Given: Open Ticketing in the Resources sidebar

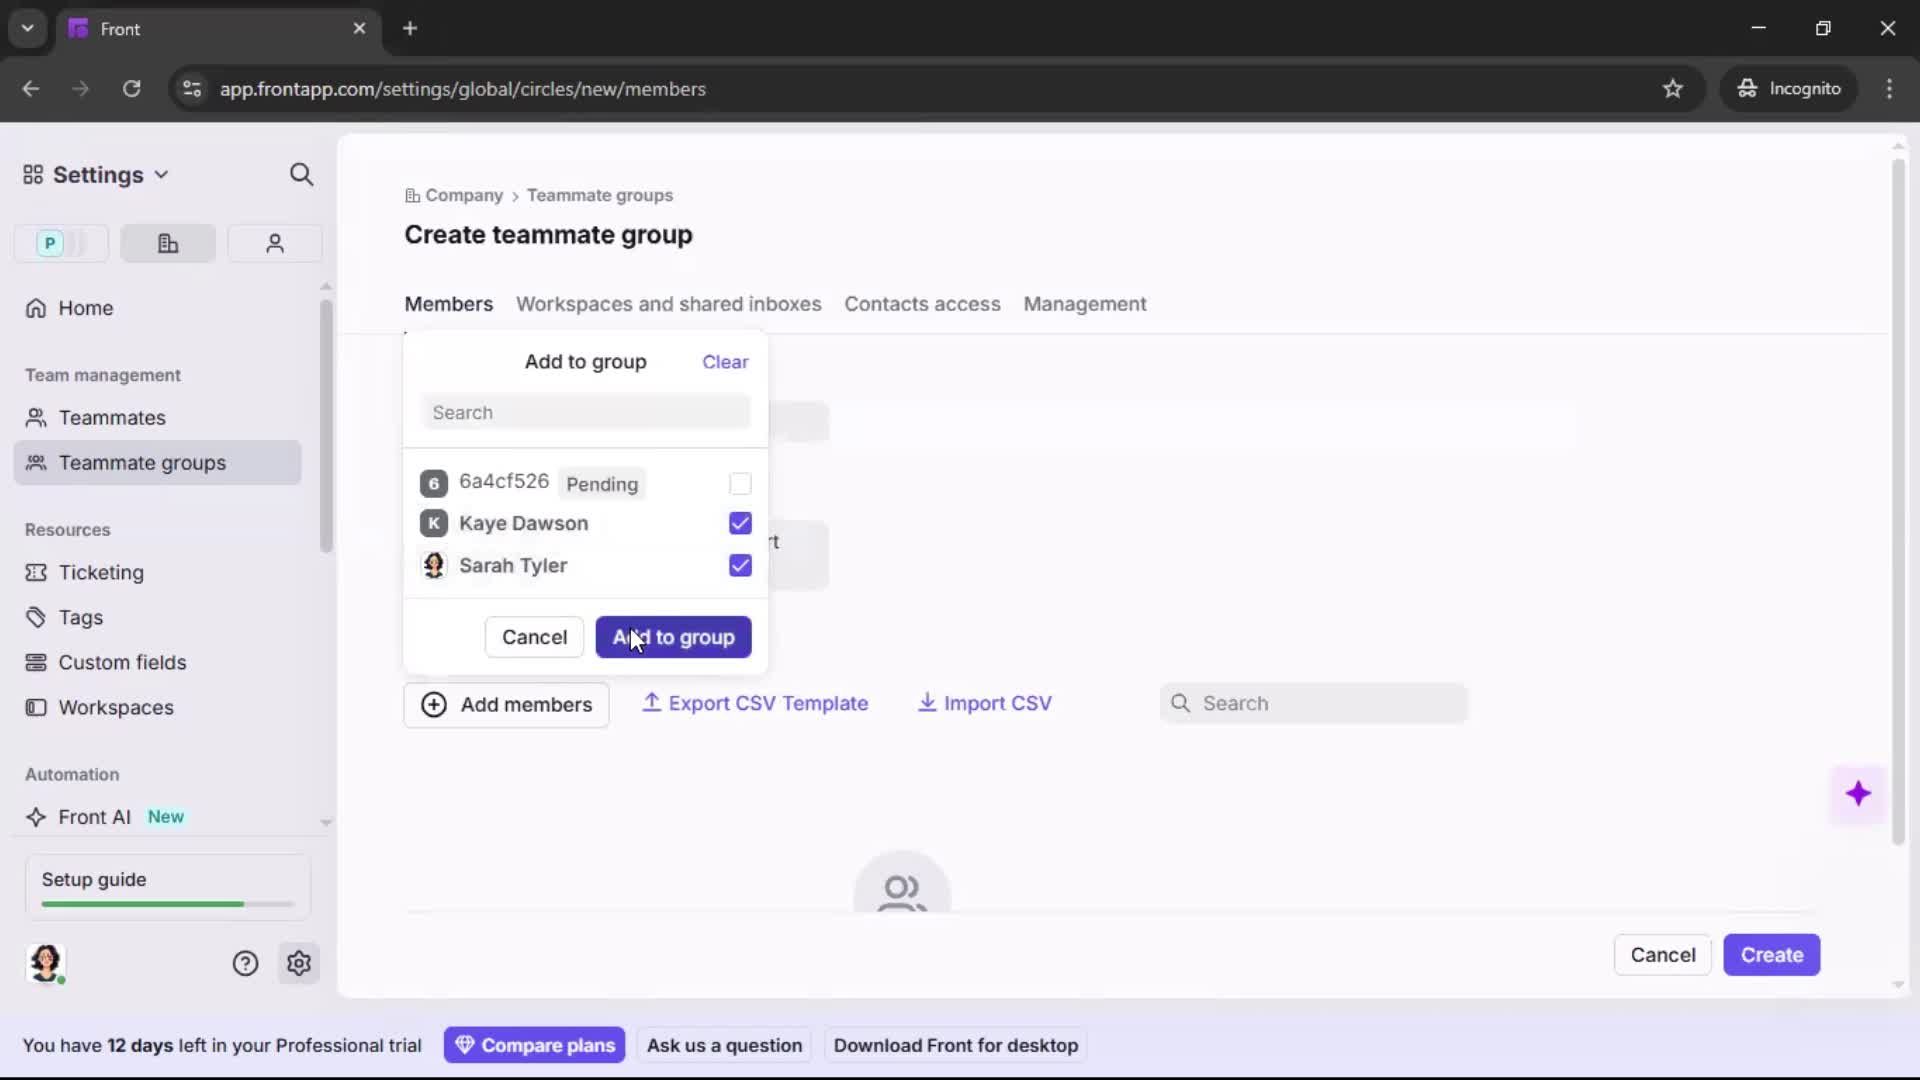Looking at the screenshot, I should click(100, 573).
